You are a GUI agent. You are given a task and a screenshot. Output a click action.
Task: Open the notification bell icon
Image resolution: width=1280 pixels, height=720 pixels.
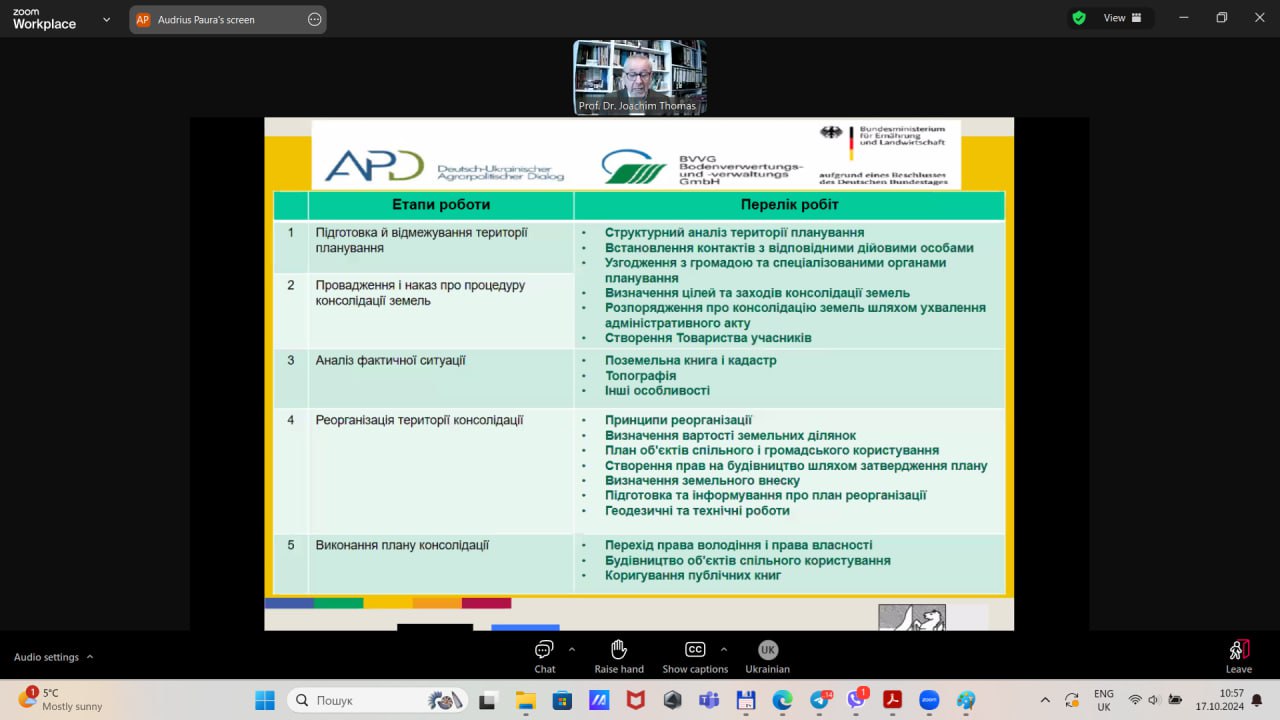(1257, 700)
